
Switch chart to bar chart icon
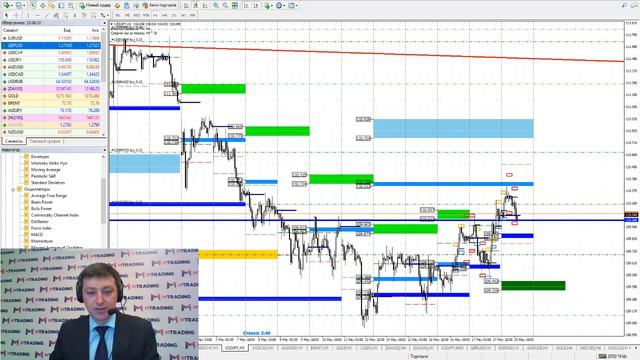[x=186, y=6]
